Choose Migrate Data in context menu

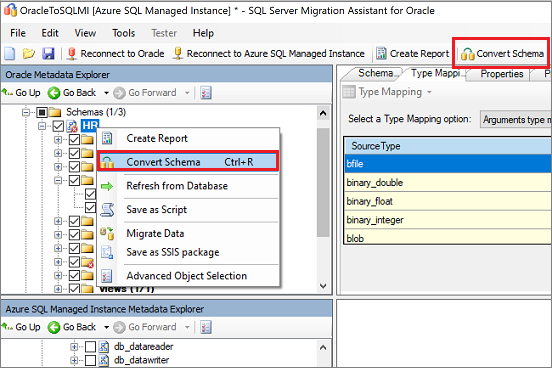188,233
